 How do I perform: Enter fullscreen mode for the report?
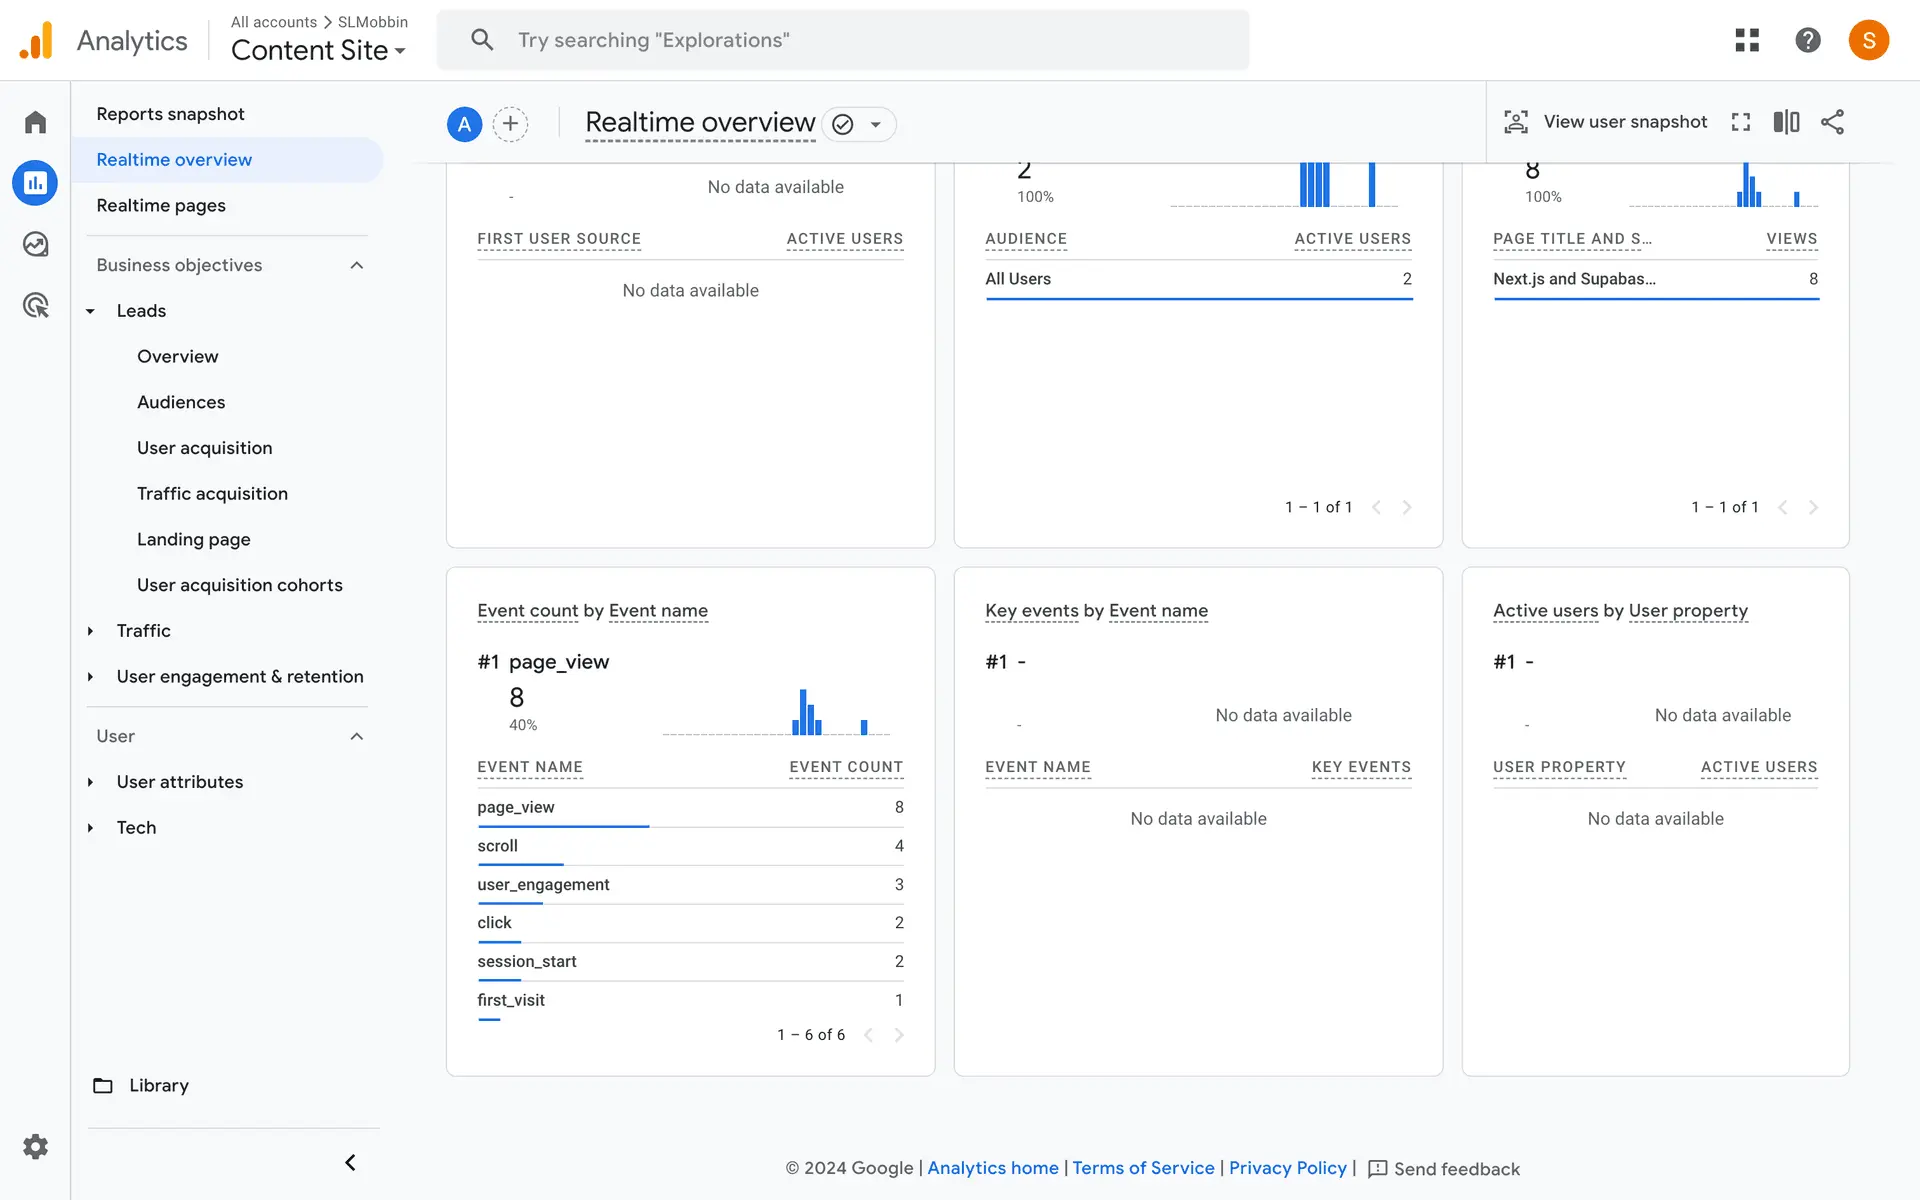[x=1741, y=122]
